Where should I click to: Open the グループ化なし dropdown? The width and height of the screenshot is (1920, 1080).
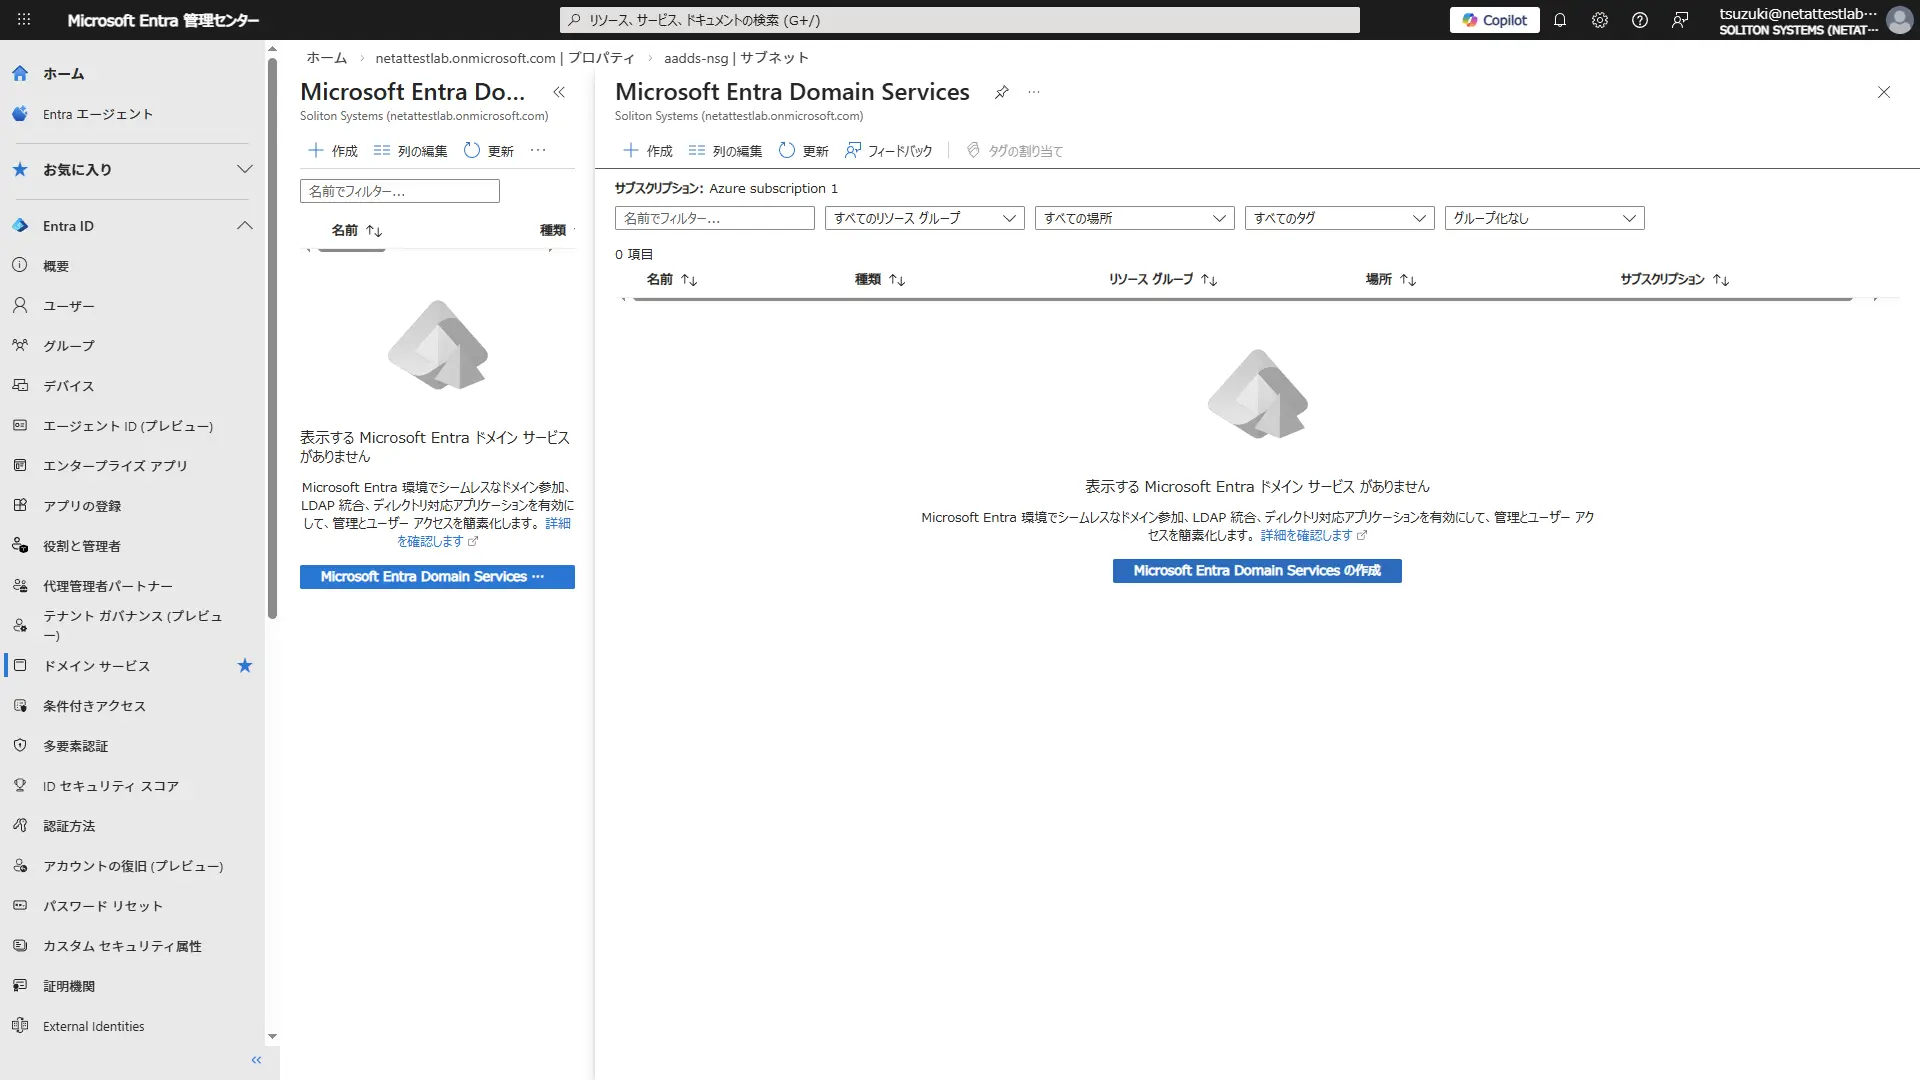(x=1544, y=218)
